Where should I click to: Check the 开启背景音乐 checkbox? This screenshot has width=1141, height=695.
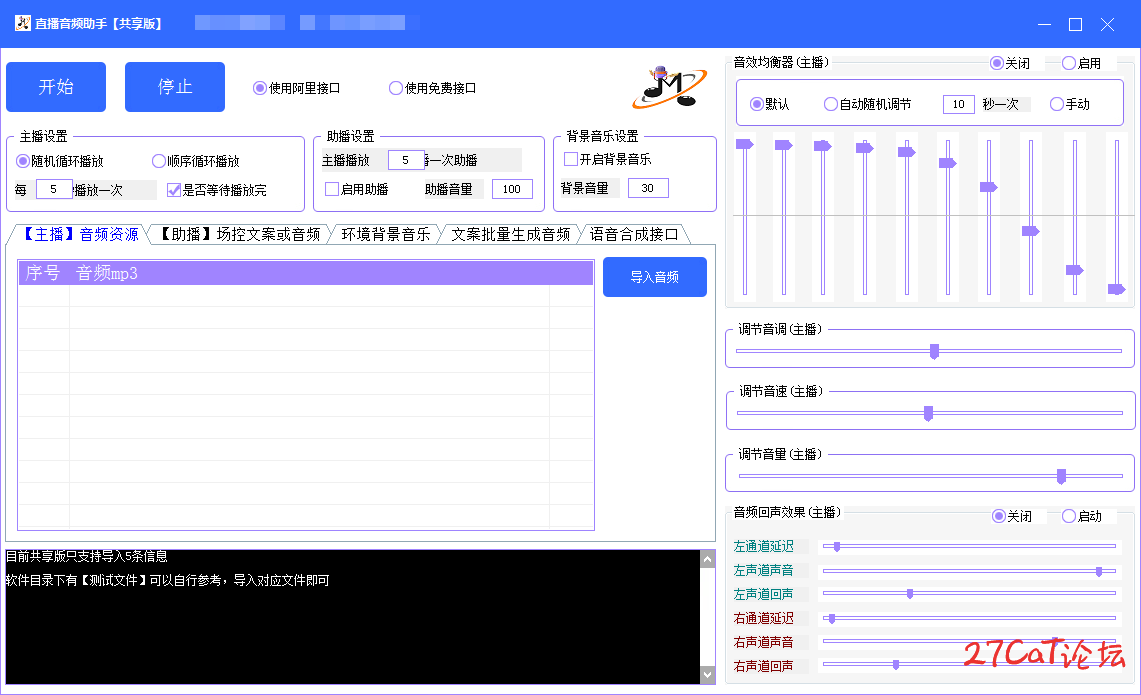(608, 159)
